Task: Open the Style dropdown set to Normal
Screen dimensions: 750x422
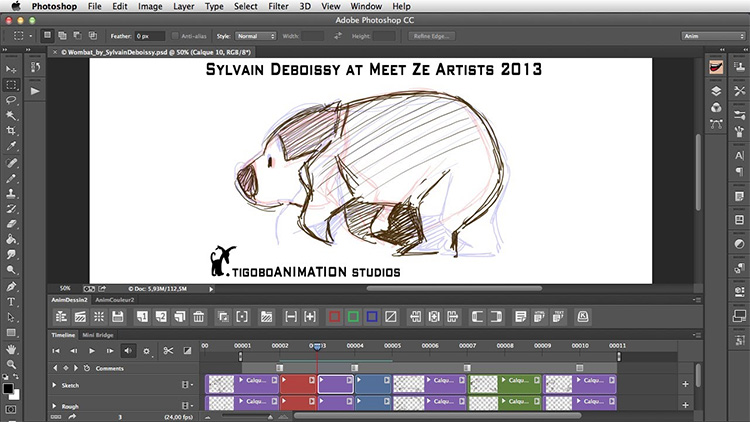Action: click(255, 36)
